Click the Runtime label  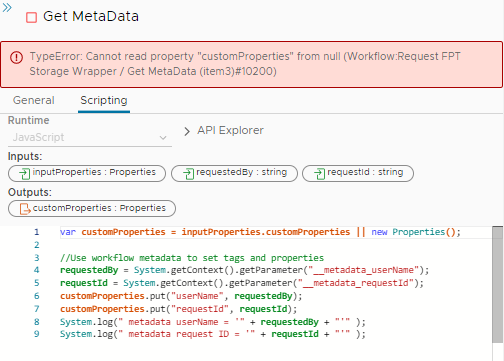29,120
